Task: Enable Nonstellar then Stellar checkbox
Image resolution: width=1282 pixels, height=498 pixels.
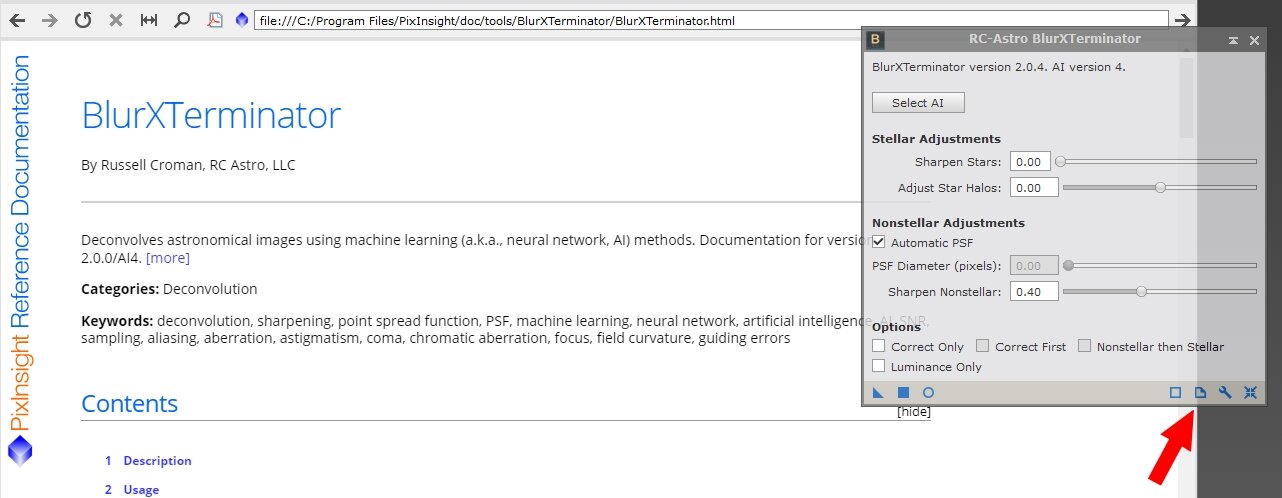Action: tap(1085, 346)
